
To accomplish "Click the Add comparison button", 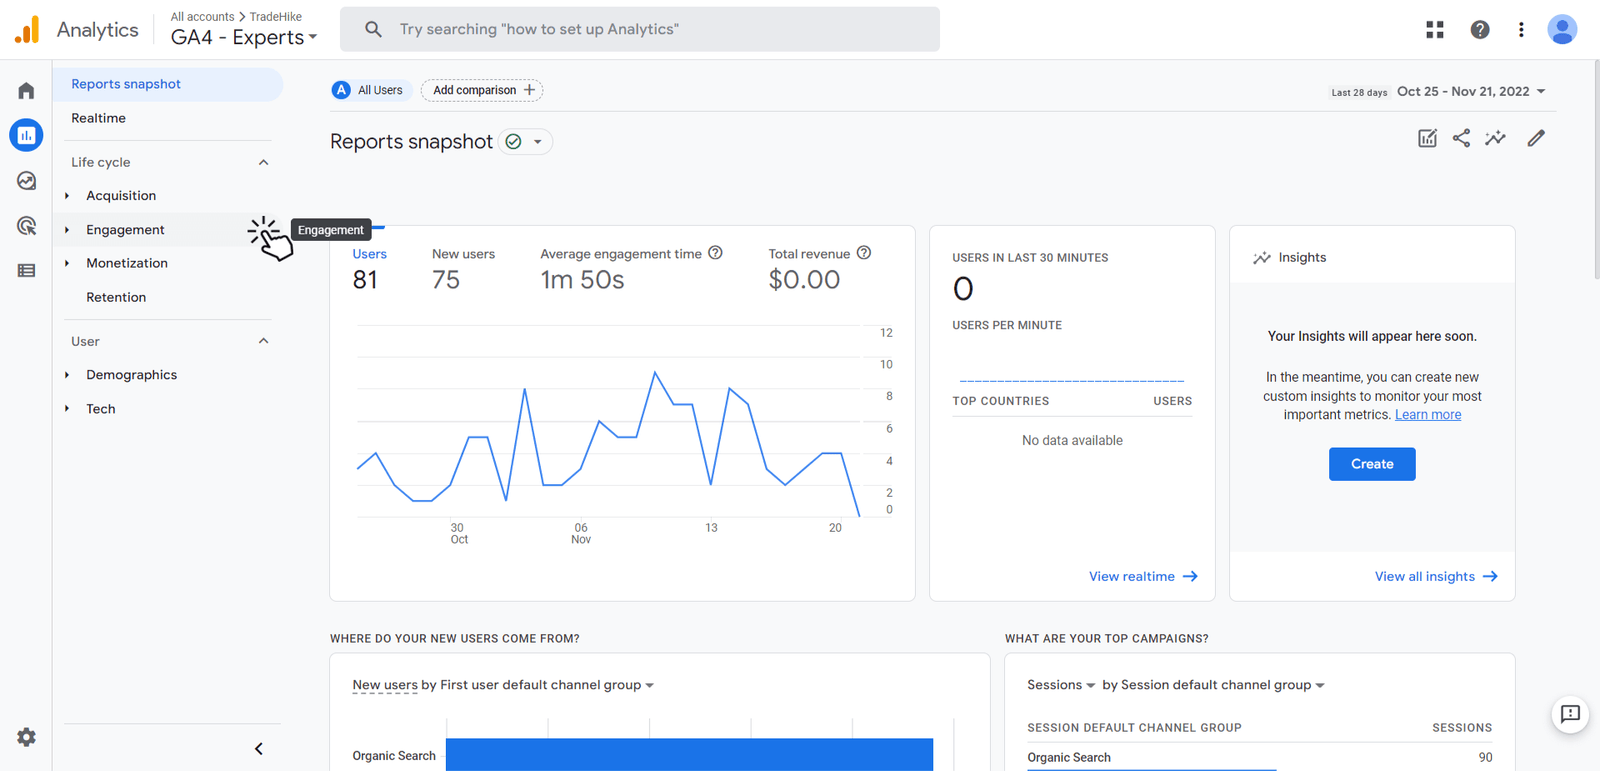I will (482, 90).
